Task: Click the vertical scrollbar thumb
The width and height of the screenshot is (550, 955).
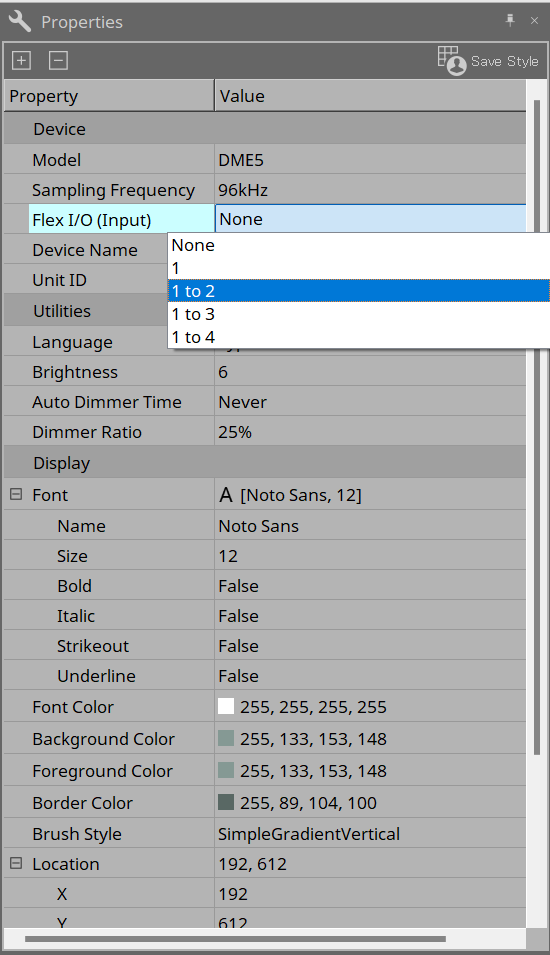Action: pos(537,428)
